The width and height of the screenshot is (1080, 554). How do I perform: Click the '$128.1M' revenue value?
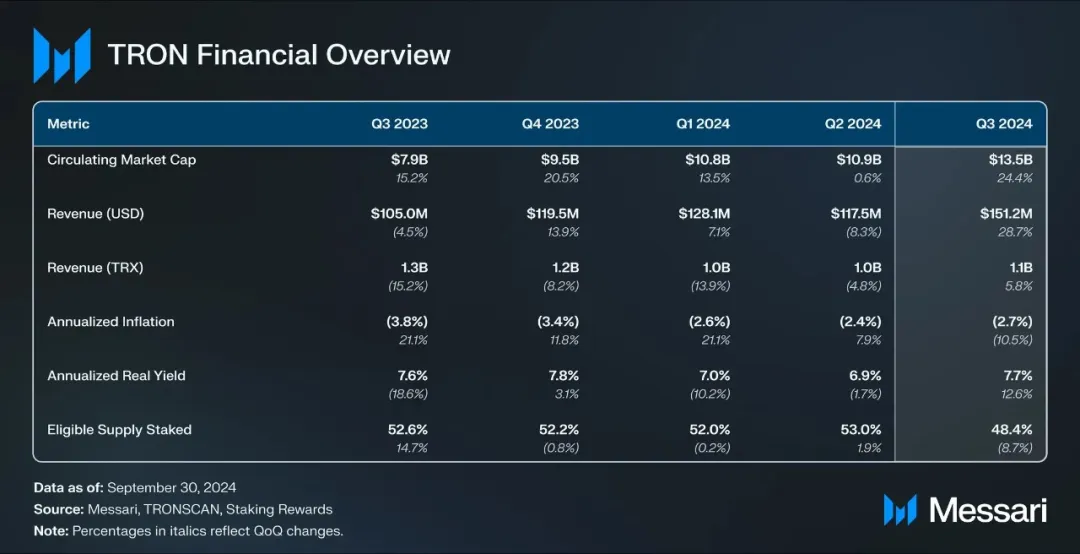pyautogui.click(x=704, y=214)
